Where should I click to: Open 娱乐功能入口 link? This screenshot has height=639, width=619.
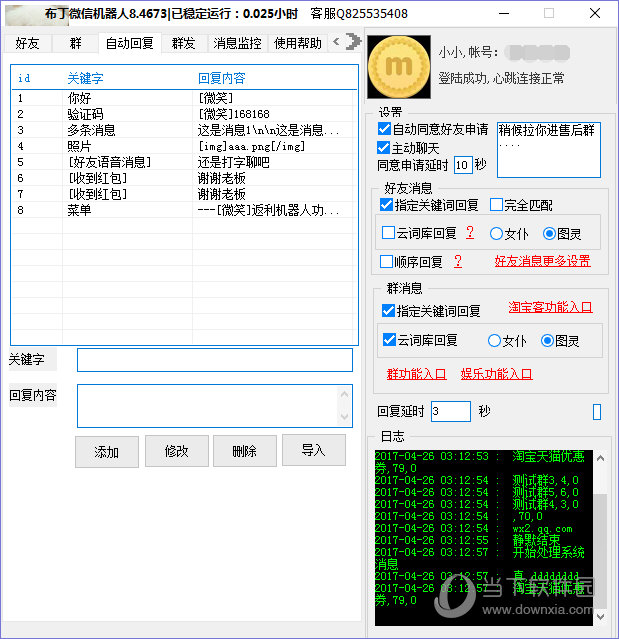[x=496, y=374]
